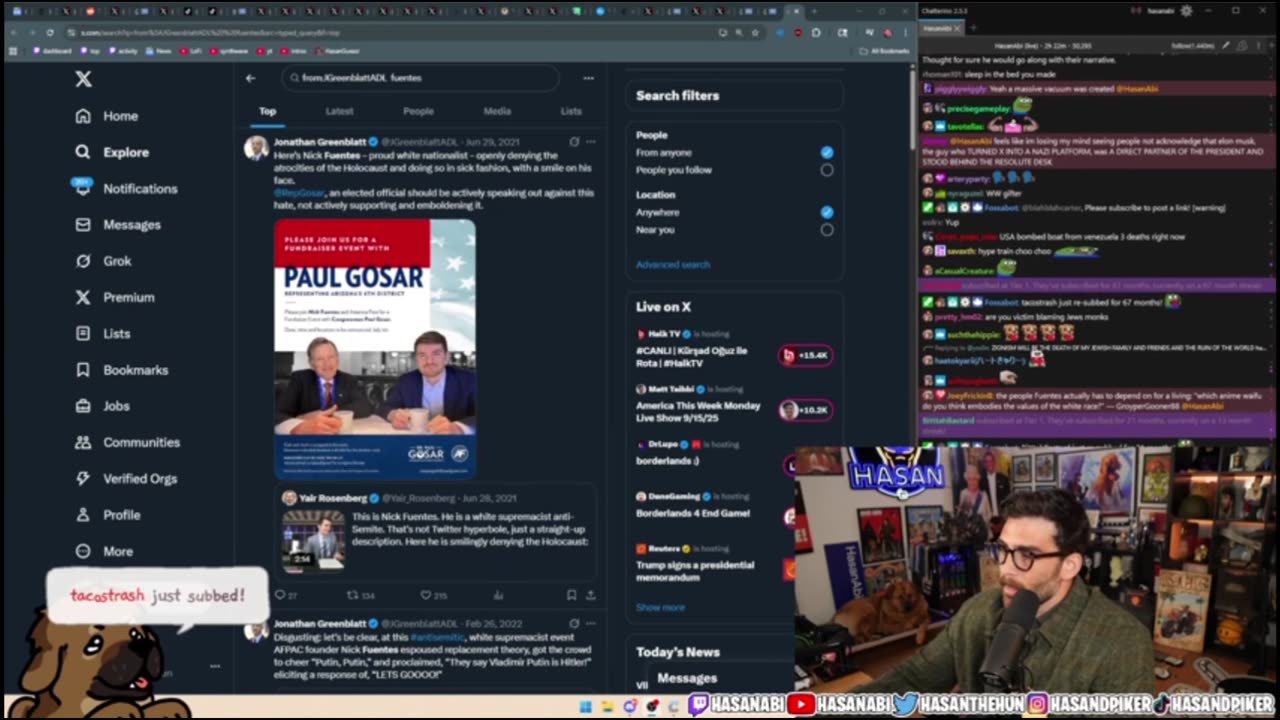
Task: Open Grok from the sidebar
Action: point(104,261)
